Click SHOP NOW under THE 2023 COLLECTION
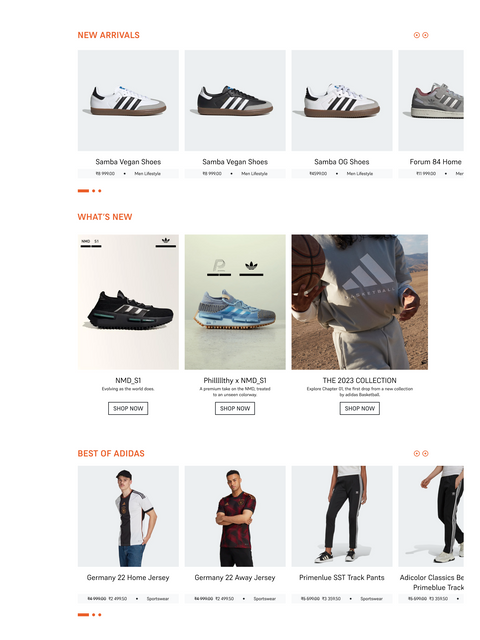The height and width of the screenshot is (640, 480). pyautogui.click(x=360, y=409)
